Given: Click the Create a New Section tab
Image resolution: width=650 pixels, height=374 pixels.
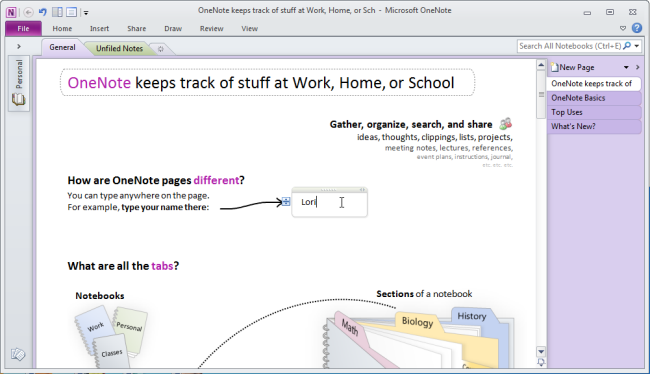Looking at the screenshot, I should (x=161, y=49).
